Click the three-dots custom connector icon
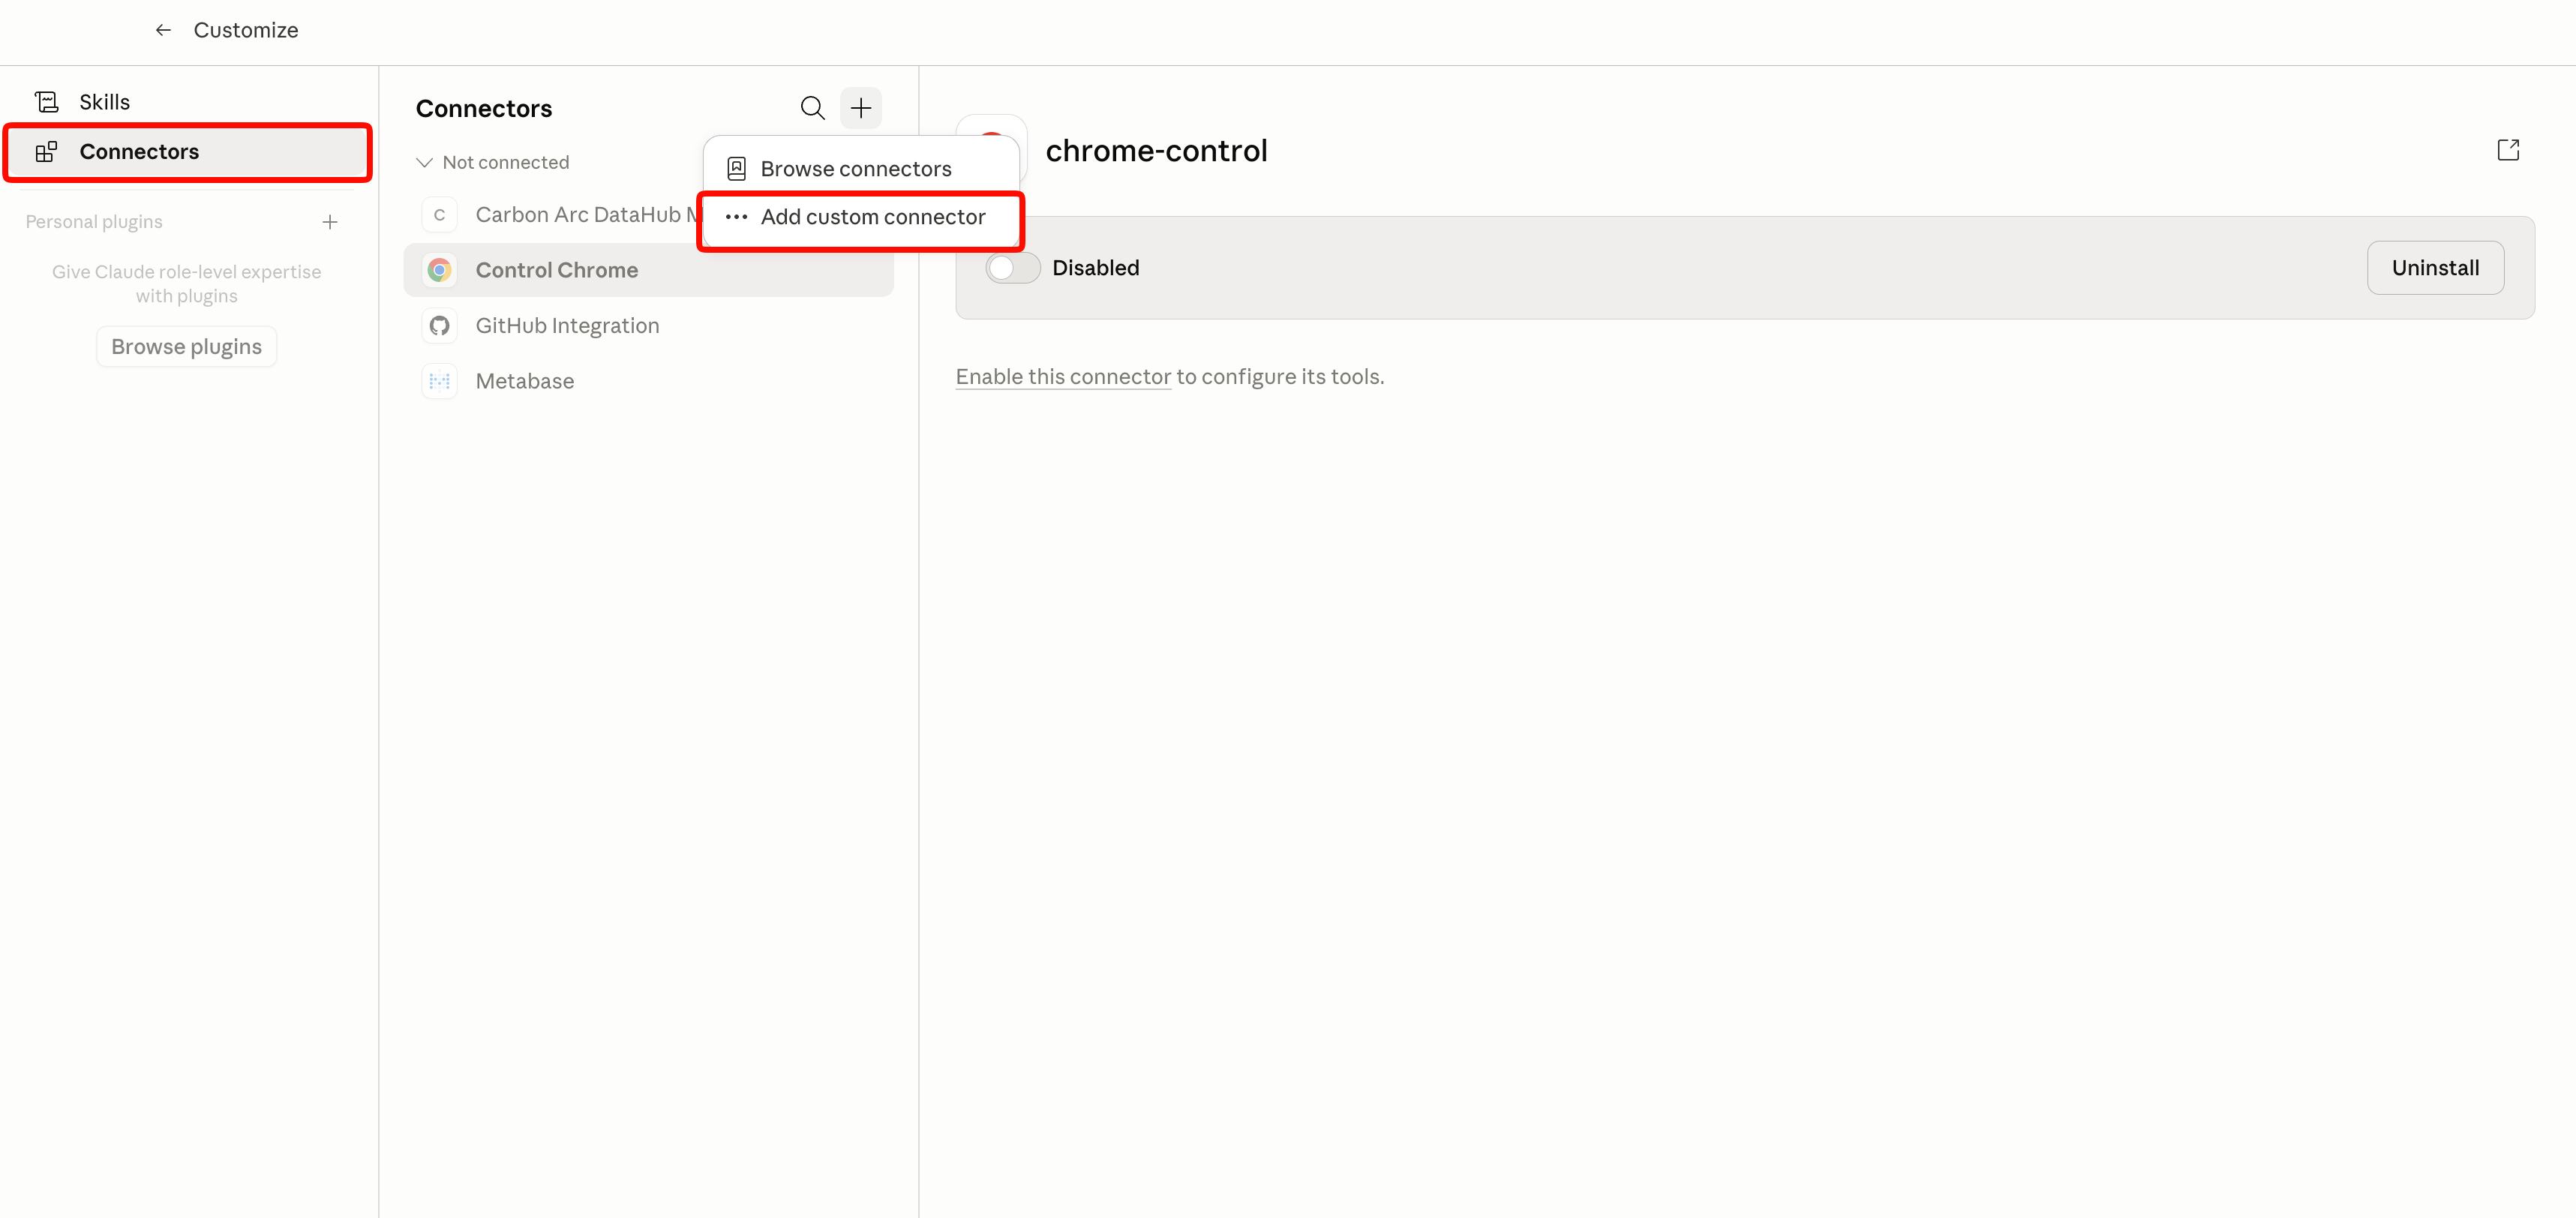The image size is (2576, 1218). point(736,217)
